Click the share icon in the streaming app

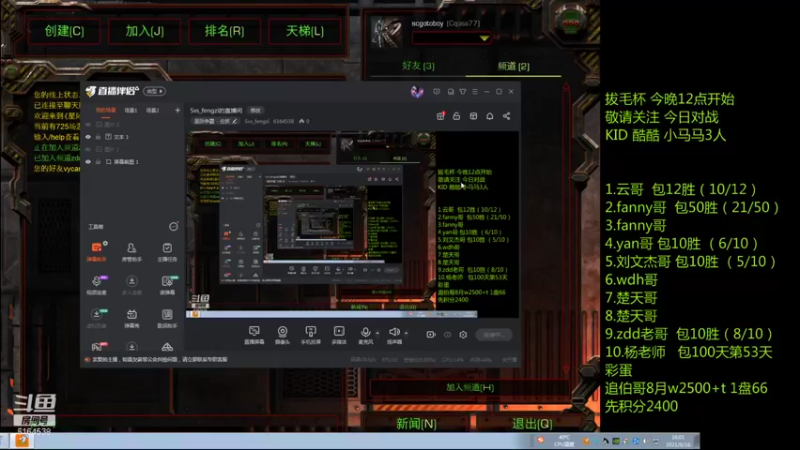click(x=507, y=116)
